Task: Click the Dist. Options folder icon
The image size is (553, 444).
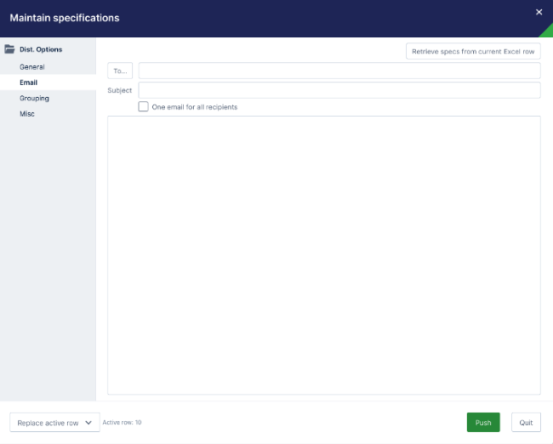Action: click(10, 49)
